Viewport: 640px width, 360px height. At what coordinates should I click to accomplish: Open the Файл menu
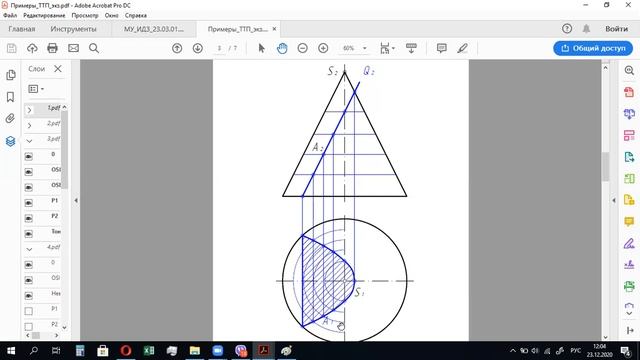(x=10, y=15)
